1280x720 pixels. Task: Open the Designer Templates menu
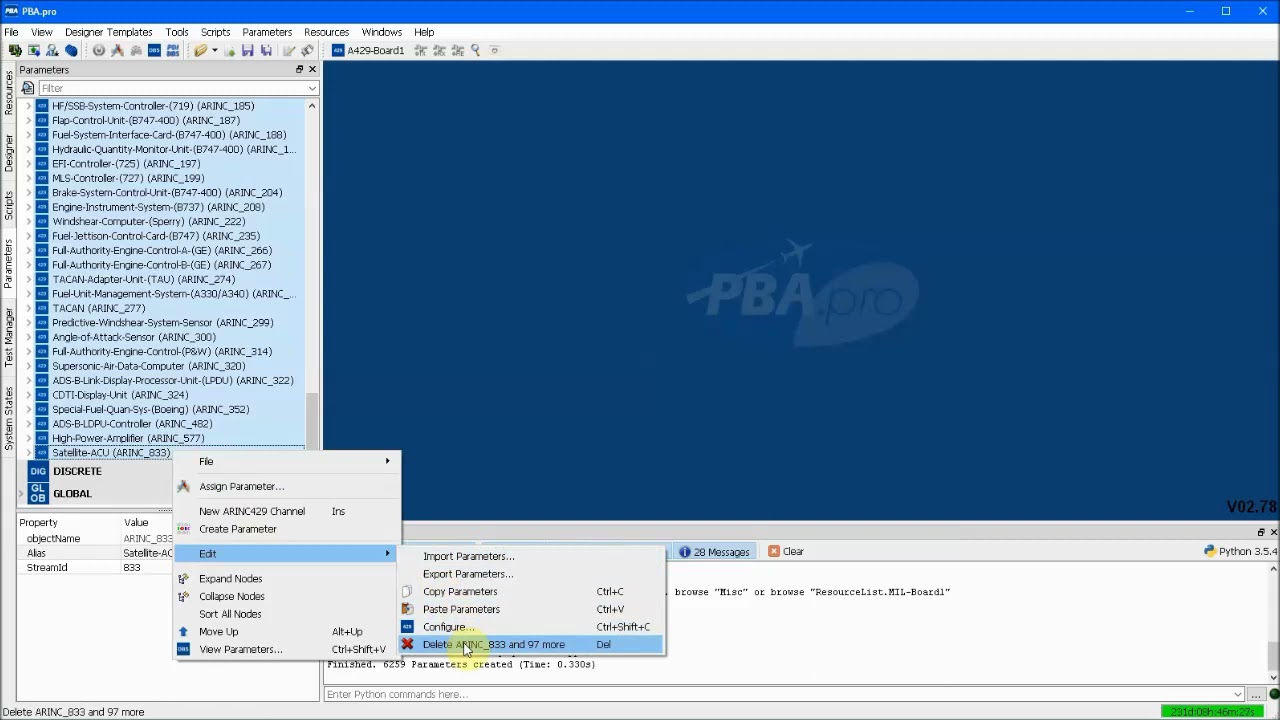[x=108, y=32]
